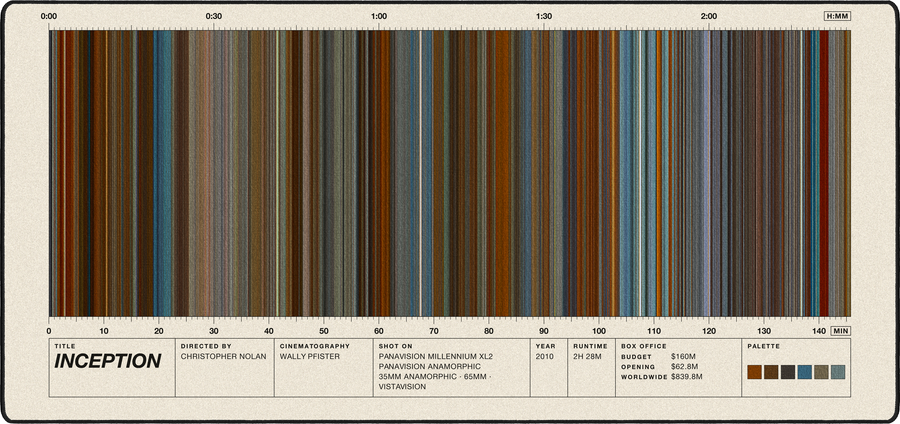Viewport: 900px width, 424px height.
Task: Click the olive taupe palette swatch
Action: tap(821, 372)
